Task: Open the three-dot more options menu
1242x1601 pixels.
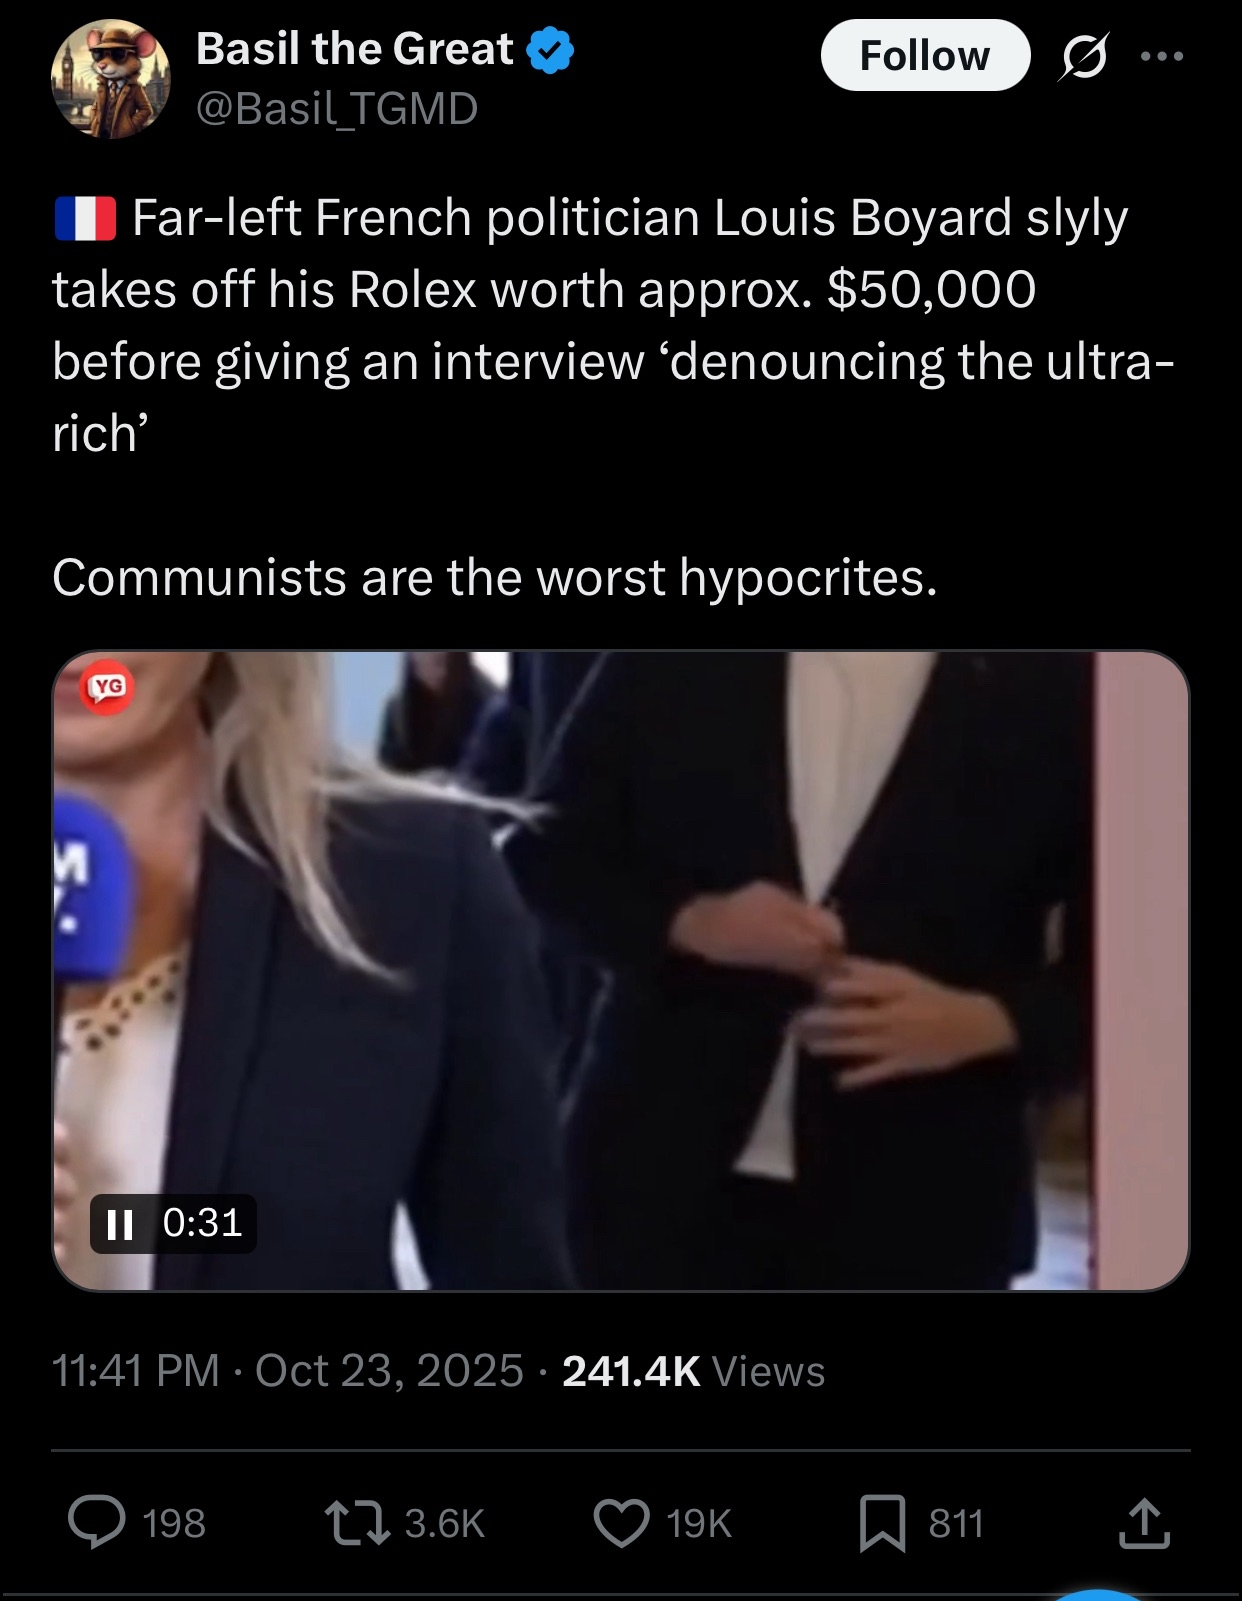Action: coord(1162,56)
